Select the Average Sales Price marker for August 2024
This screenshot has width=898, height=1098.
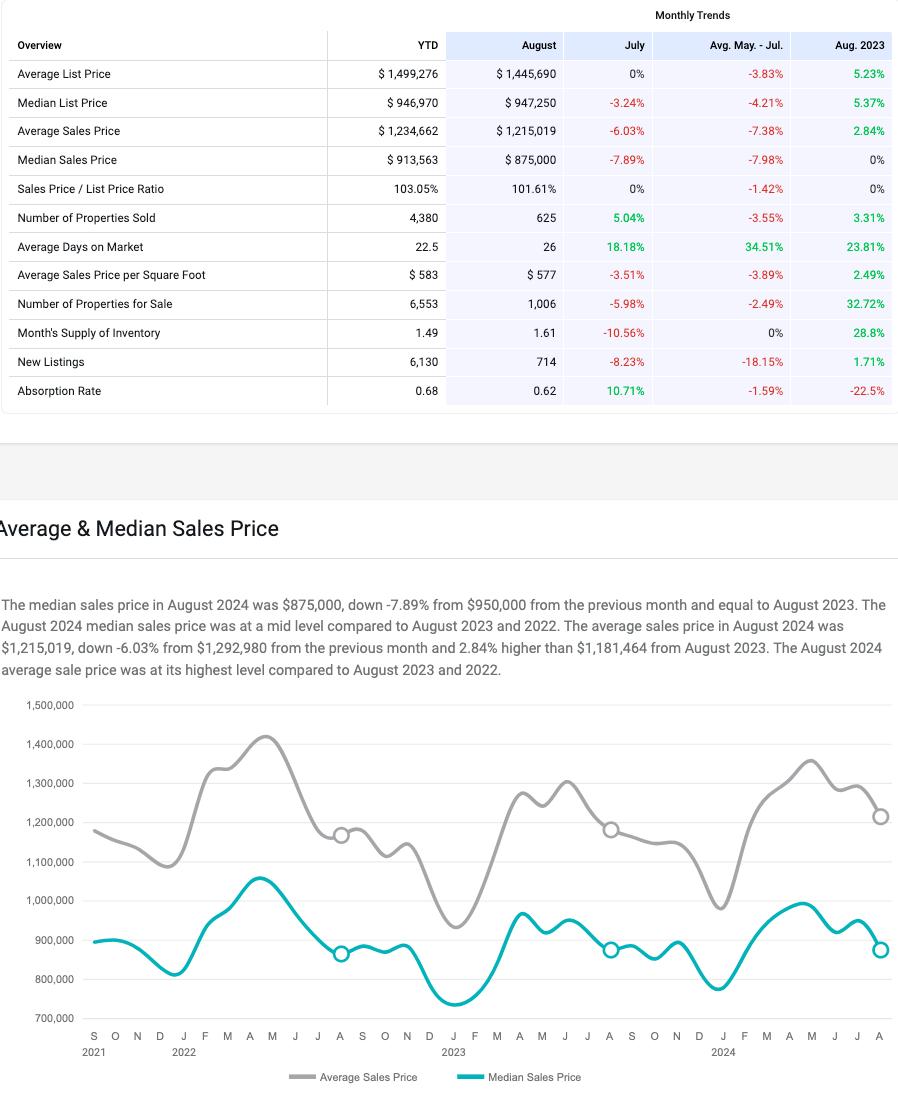880,817
